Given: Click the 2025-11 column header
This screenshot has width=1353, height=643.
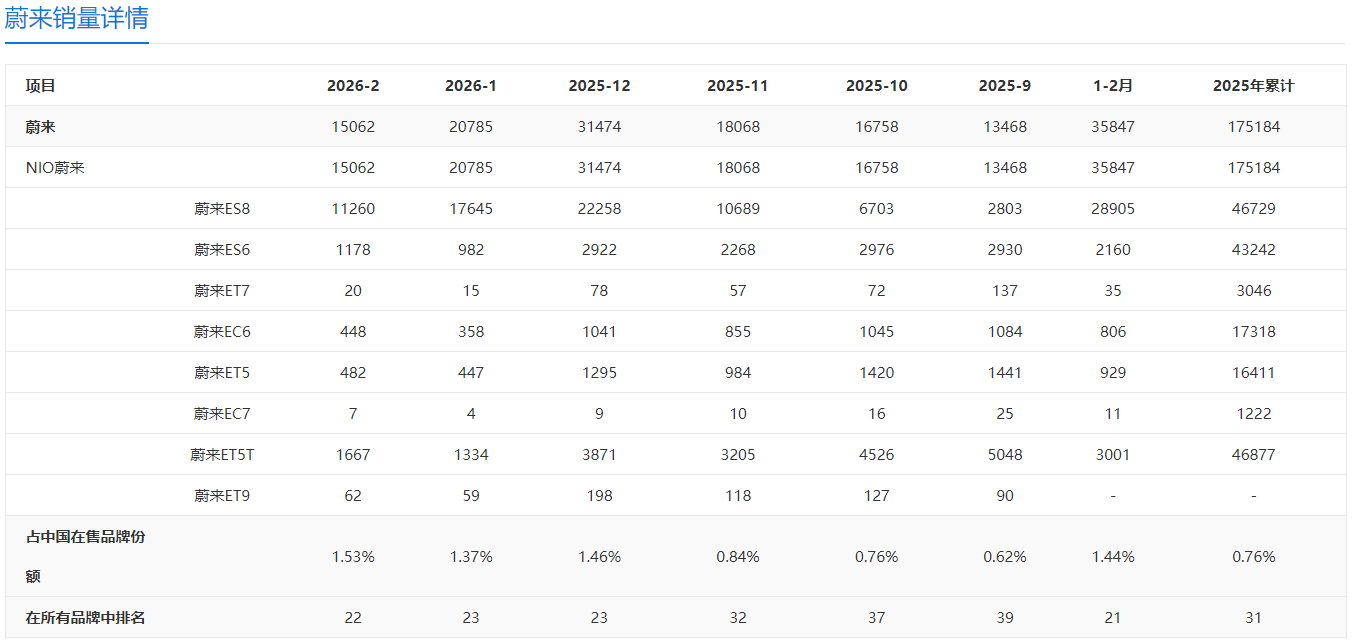Looking at the screenshot, I should pos(738,86).
